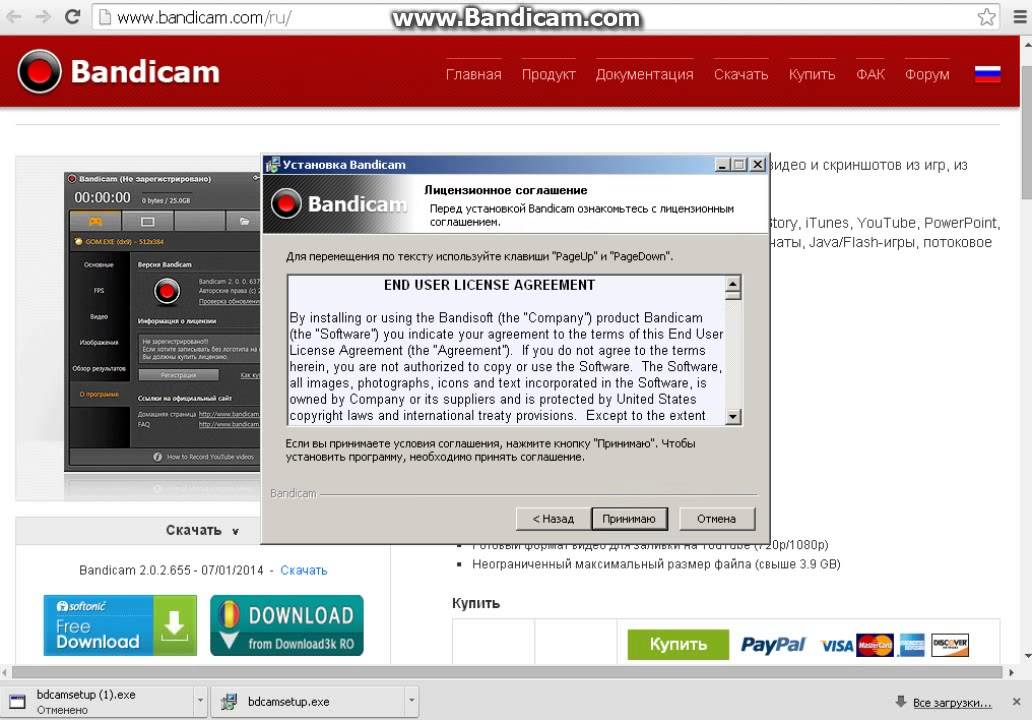Click the page vertical scrollbar thumb
This screenshot has height=720, width=1032.
coord(1026,132)
